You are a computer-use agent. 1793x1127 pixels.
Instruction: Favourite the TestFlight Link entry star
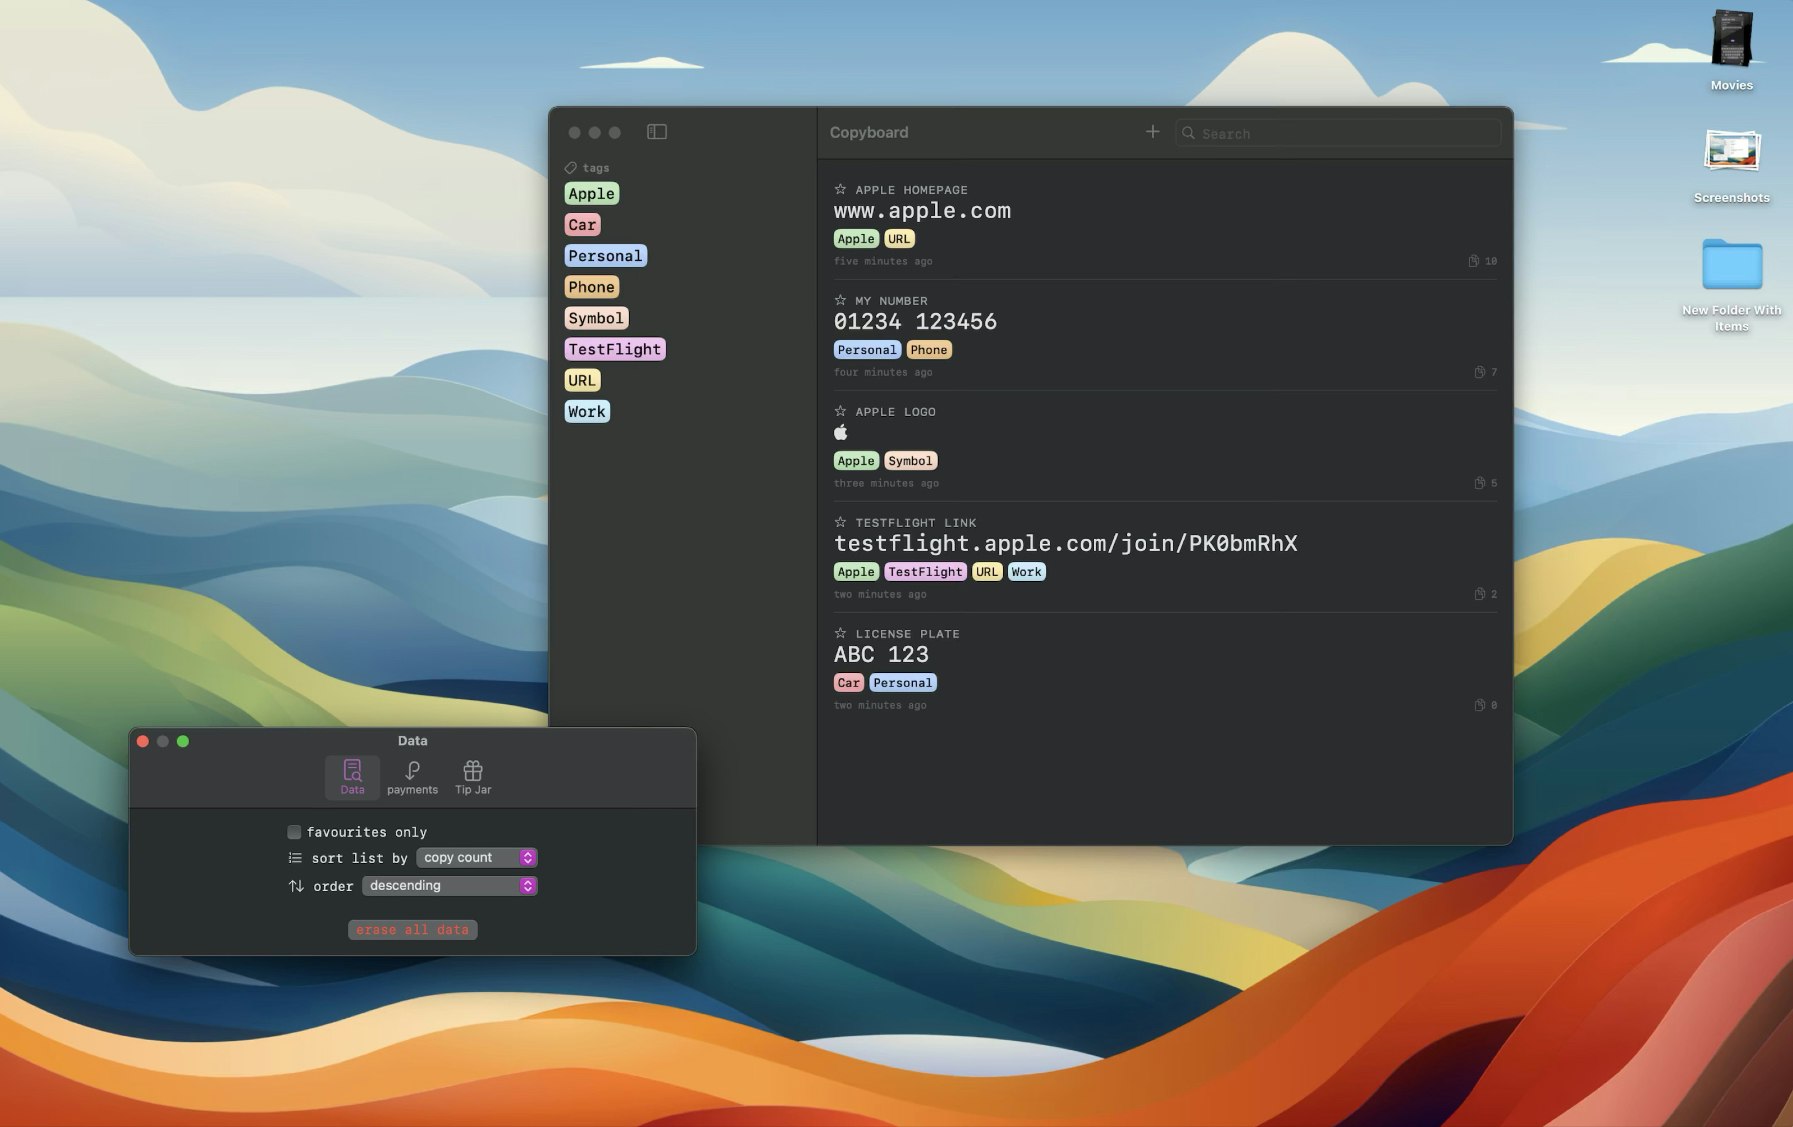pos(841,522)
